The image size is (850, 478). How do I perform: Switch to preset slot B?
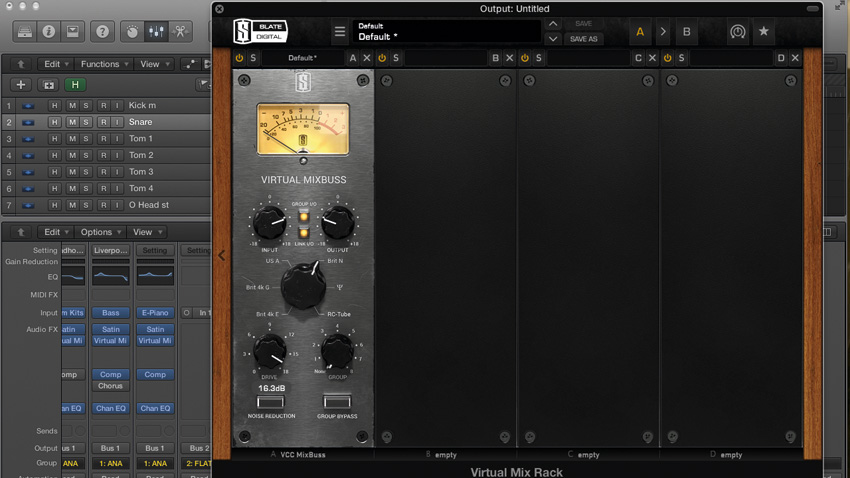(x=686, y=32)
